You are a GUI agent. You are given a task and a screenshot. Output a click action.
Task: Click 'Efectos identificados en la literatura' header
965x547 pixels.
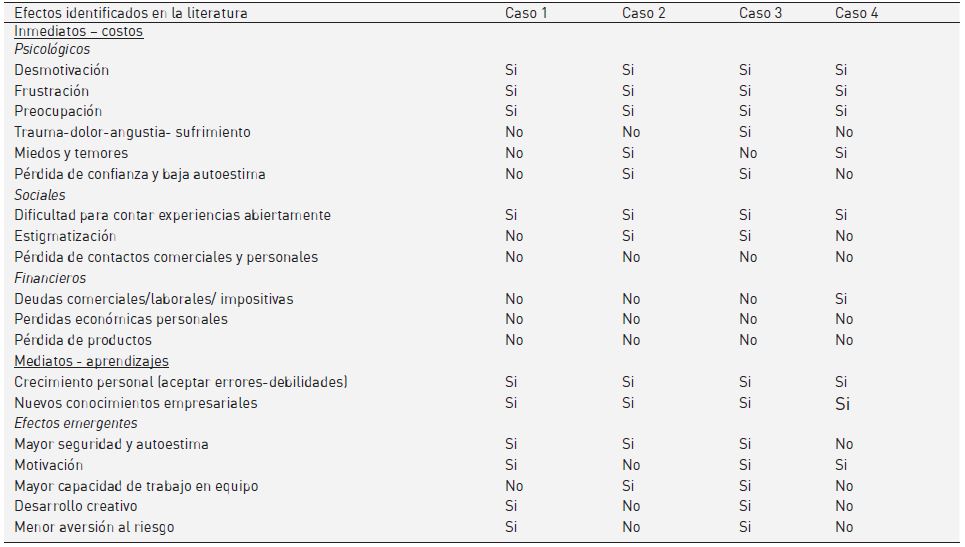[x=131, y=13]
